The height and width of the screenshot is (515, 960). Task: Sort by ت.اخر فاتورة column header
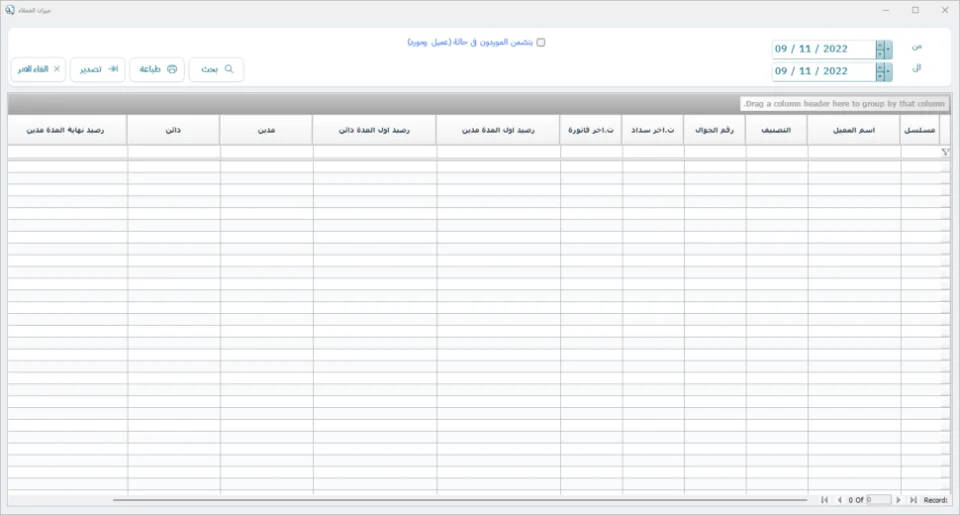tap(591, 130)
